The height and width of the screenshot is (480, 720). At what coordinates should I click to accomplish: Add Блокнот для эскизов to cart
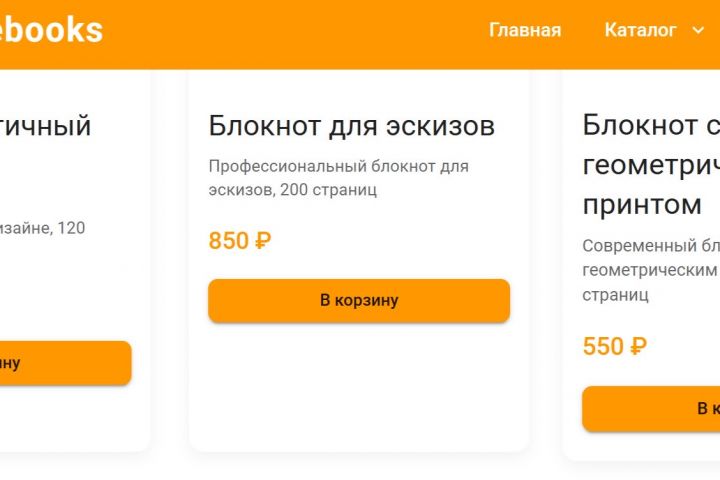pos(358,300)
